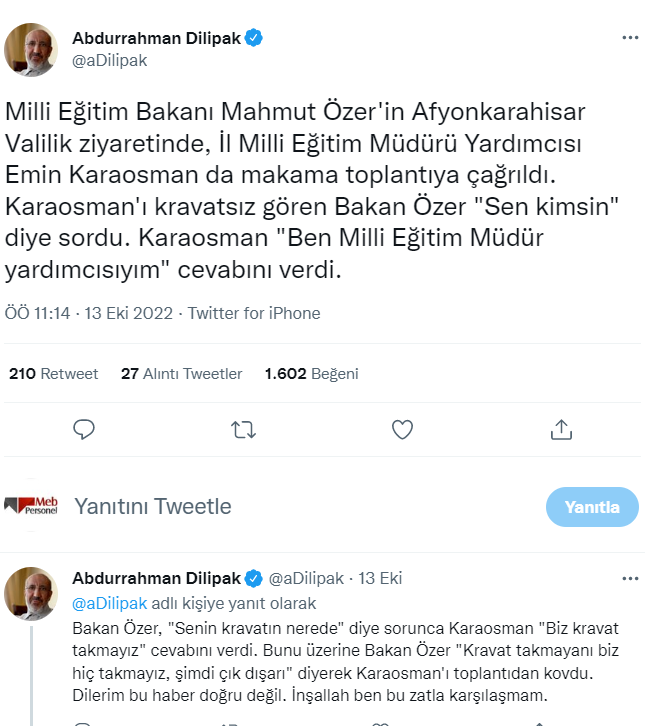
Task: Click the reply speech bubble icon
Action: (84, 429)
